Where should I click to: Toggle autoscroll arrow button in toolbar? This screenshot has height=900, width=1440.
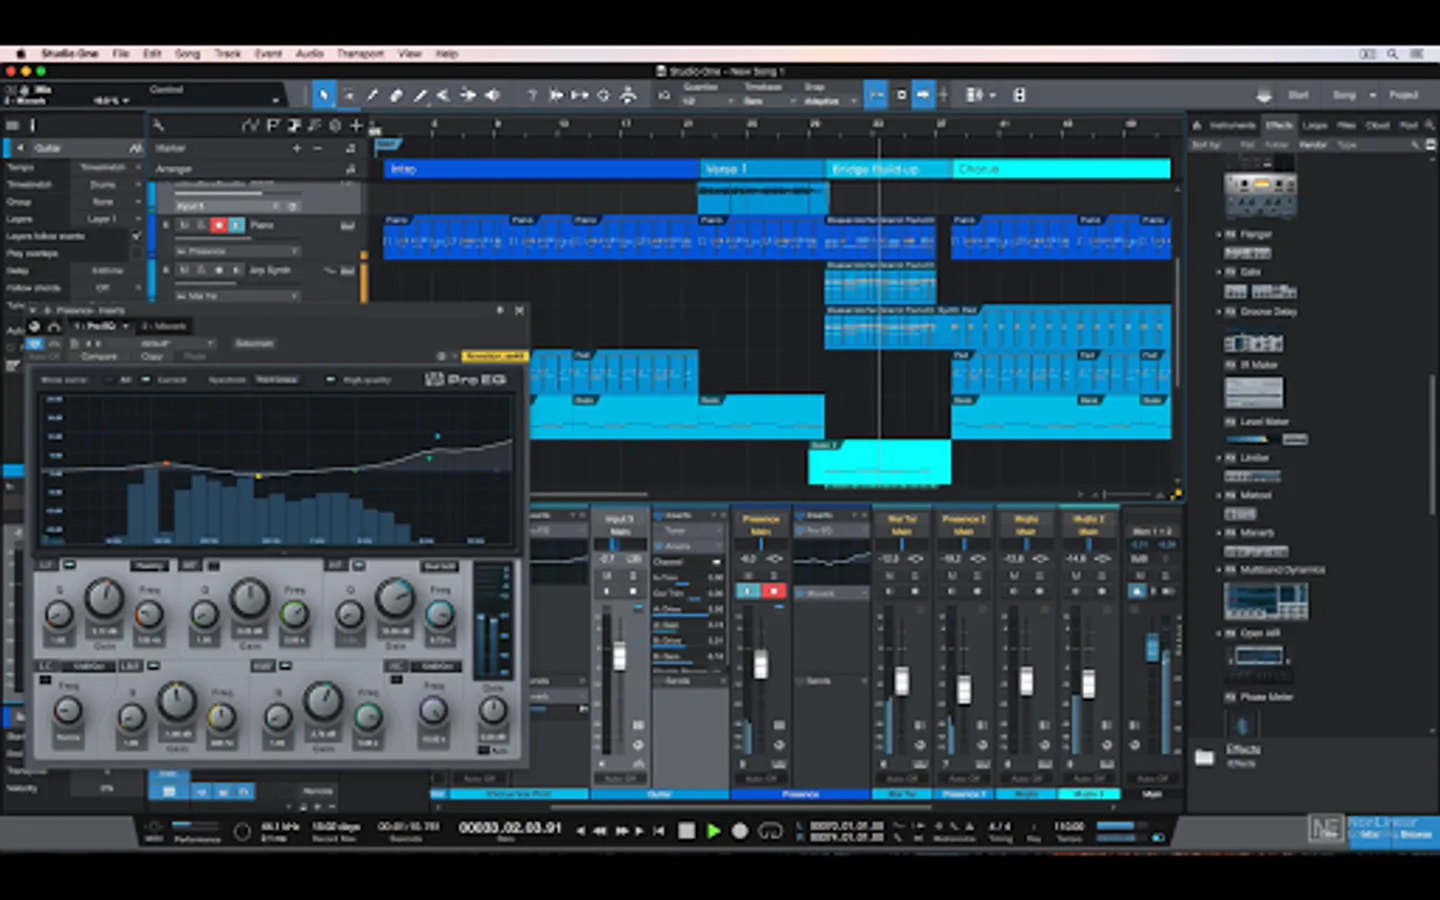tap(923, 95)
